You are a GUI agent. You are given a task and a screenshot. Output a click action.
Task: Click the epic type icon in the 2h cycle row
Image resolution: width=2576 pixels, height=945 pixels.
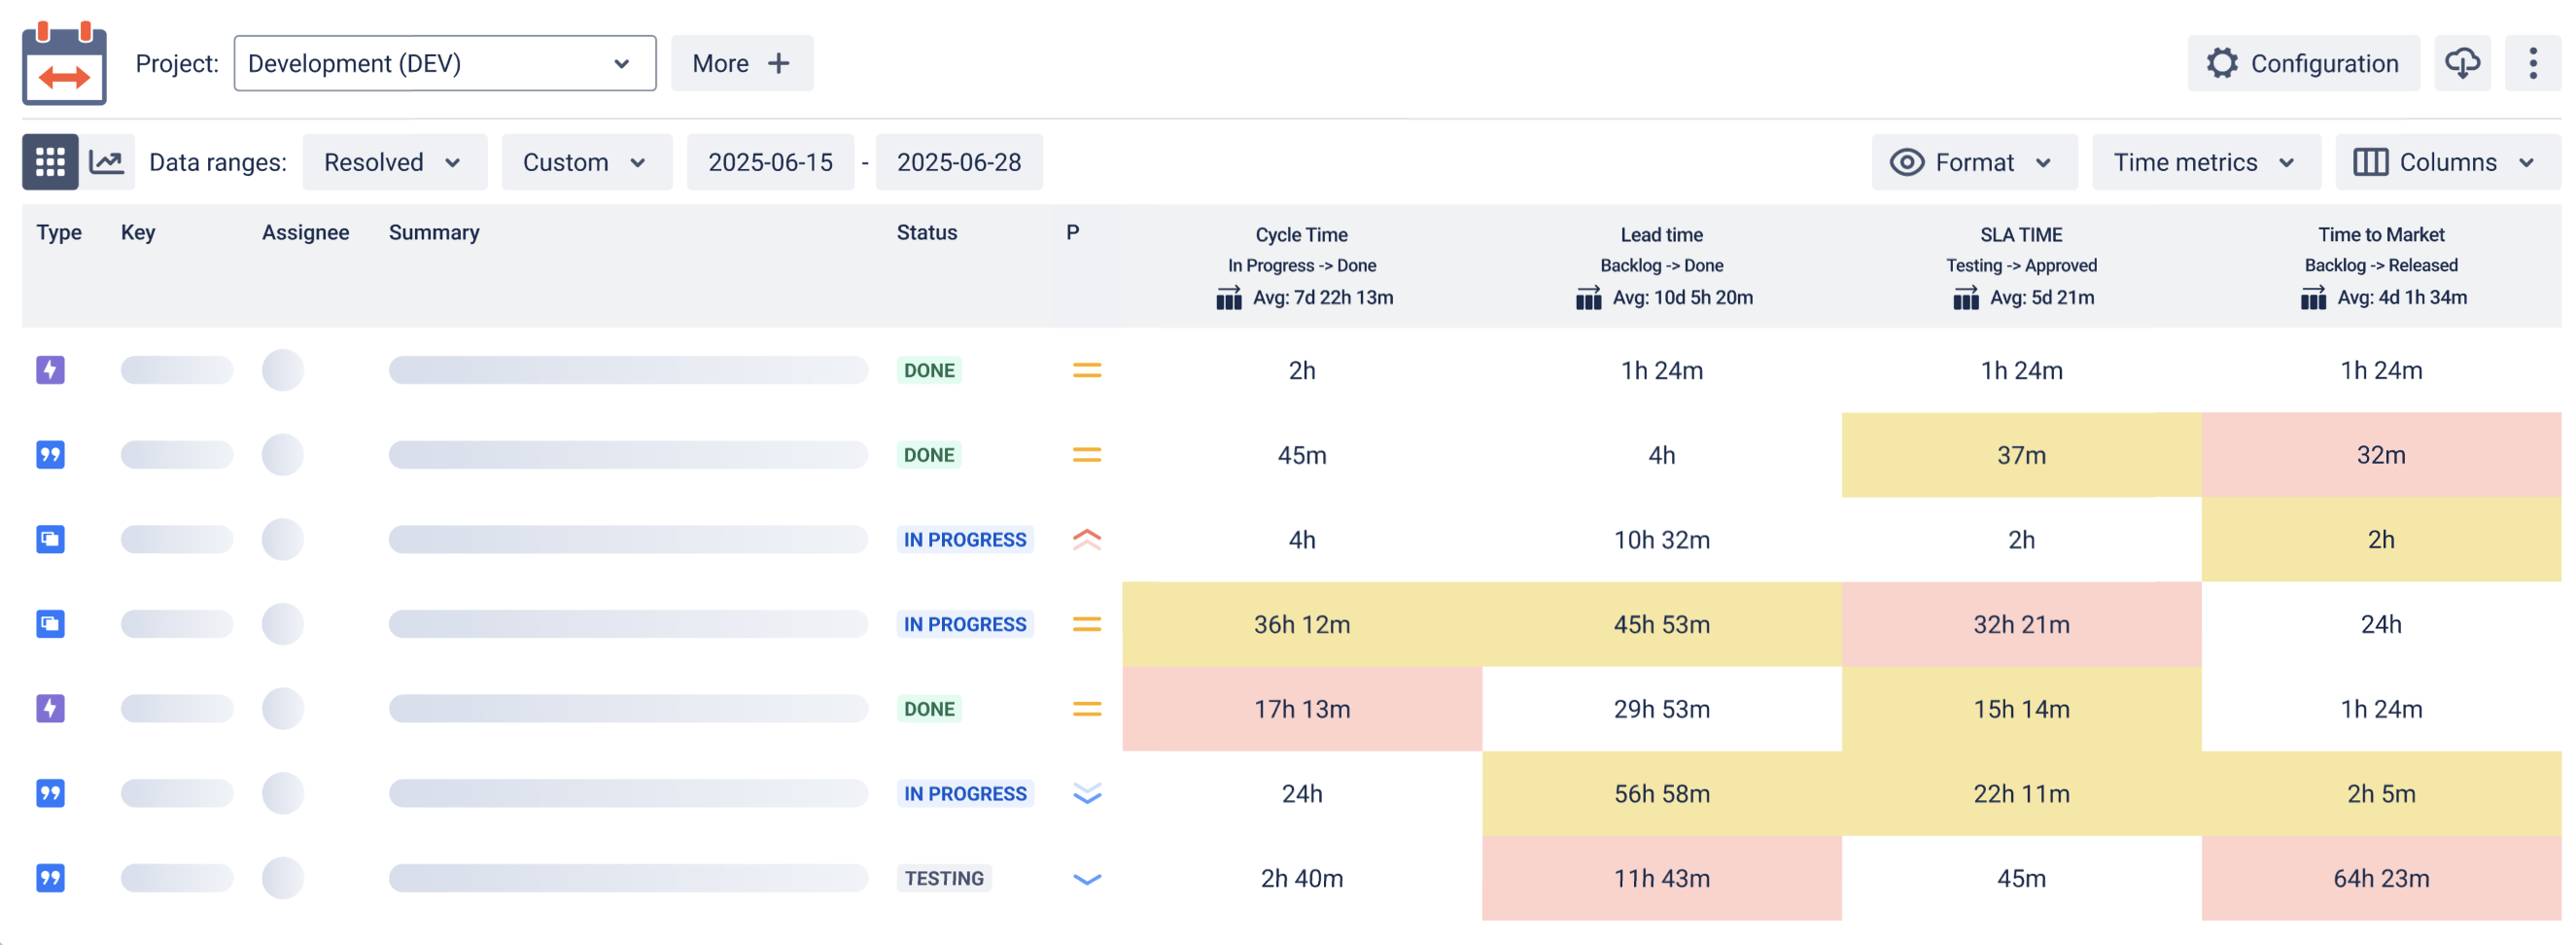[50, 370]
